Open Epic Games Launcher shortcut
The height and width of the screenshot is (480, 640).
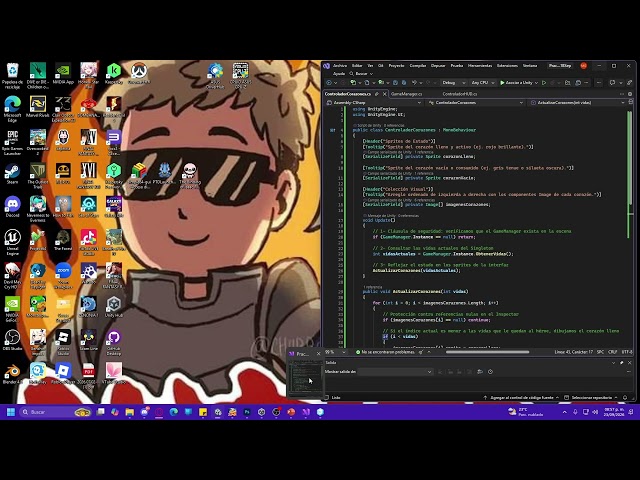[12, 142]
